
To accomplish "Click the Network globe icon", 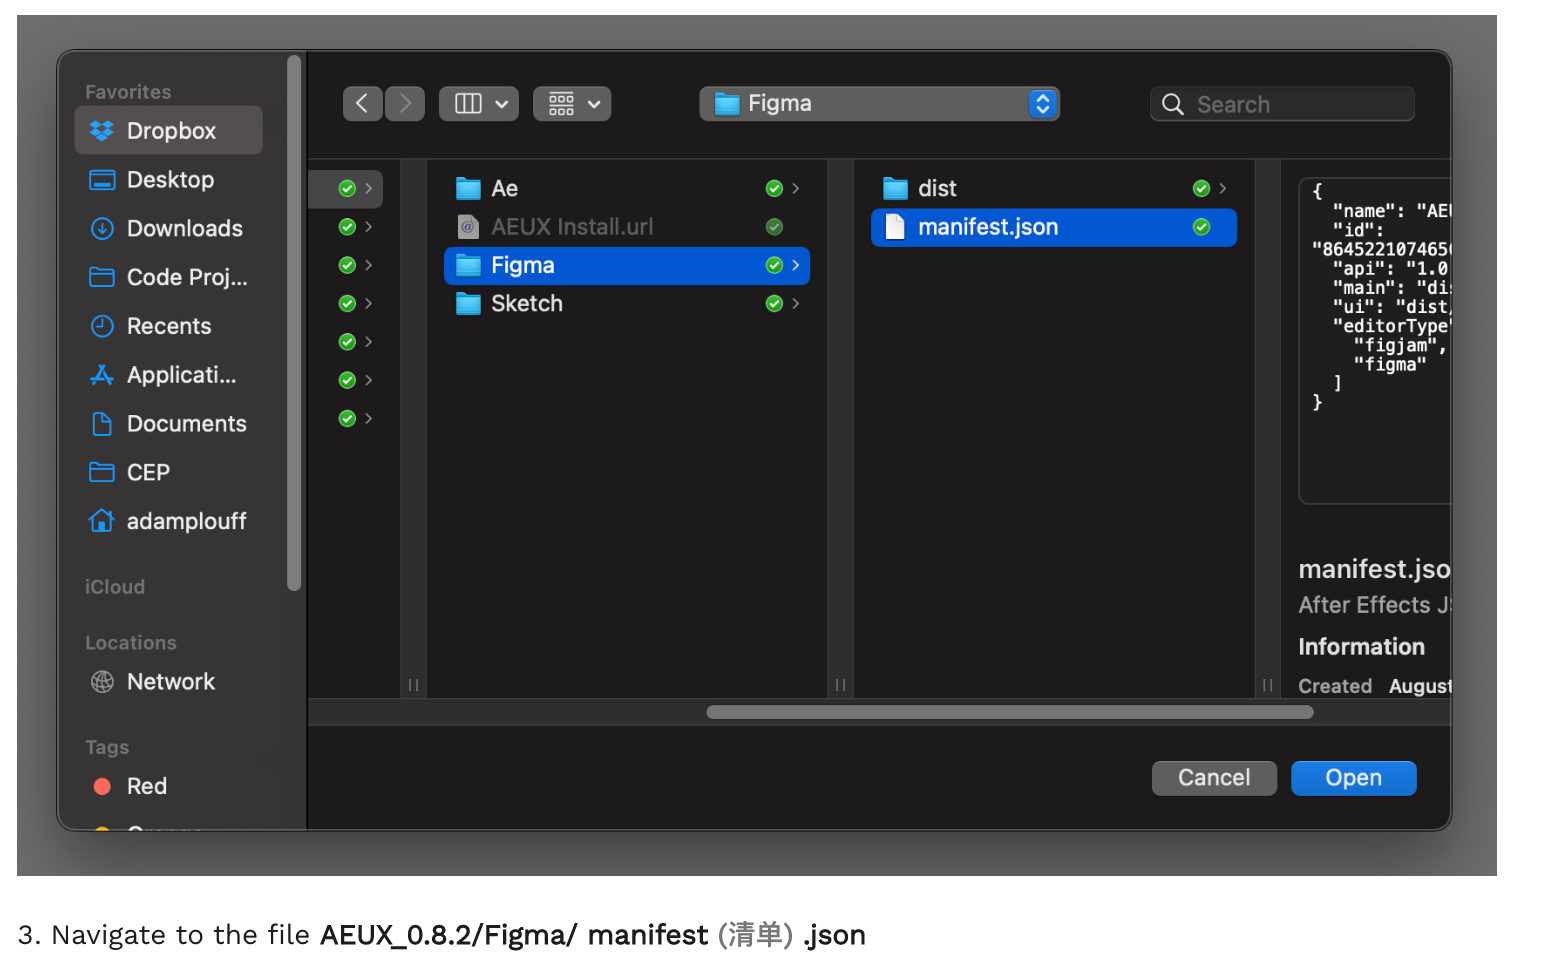I will 102,682.
